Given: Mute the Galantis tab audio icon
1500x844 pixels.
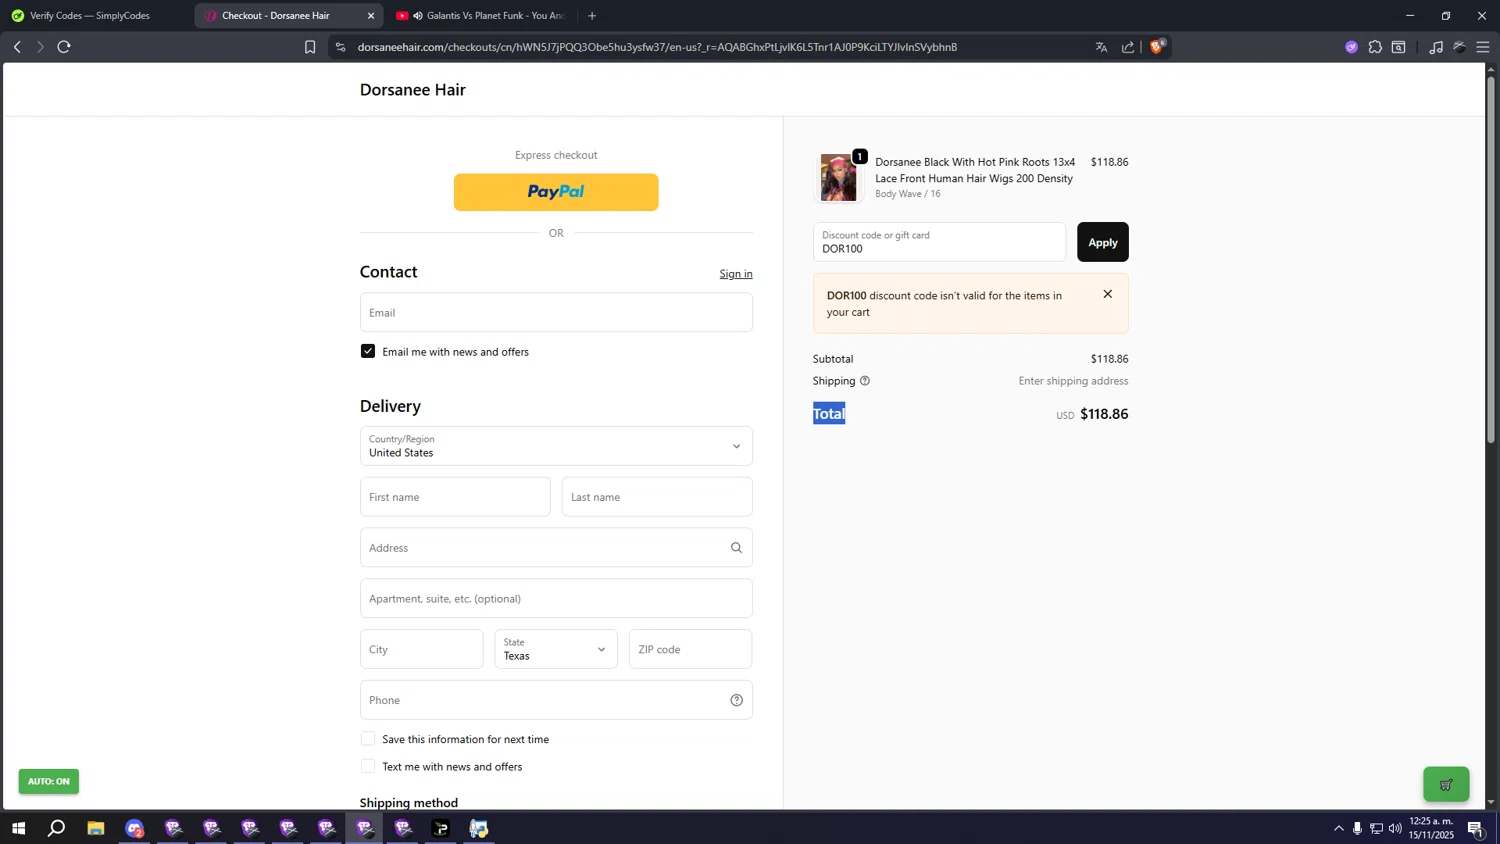Looking at the screenshot, I should click(418, 16).
